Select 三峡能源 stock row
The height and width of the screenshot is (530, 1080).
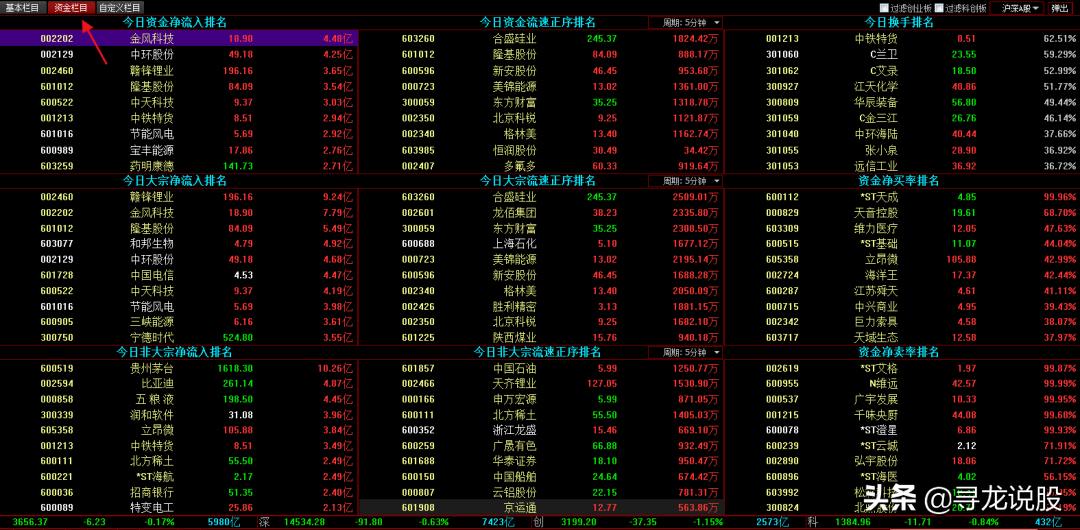coord(179,321)
